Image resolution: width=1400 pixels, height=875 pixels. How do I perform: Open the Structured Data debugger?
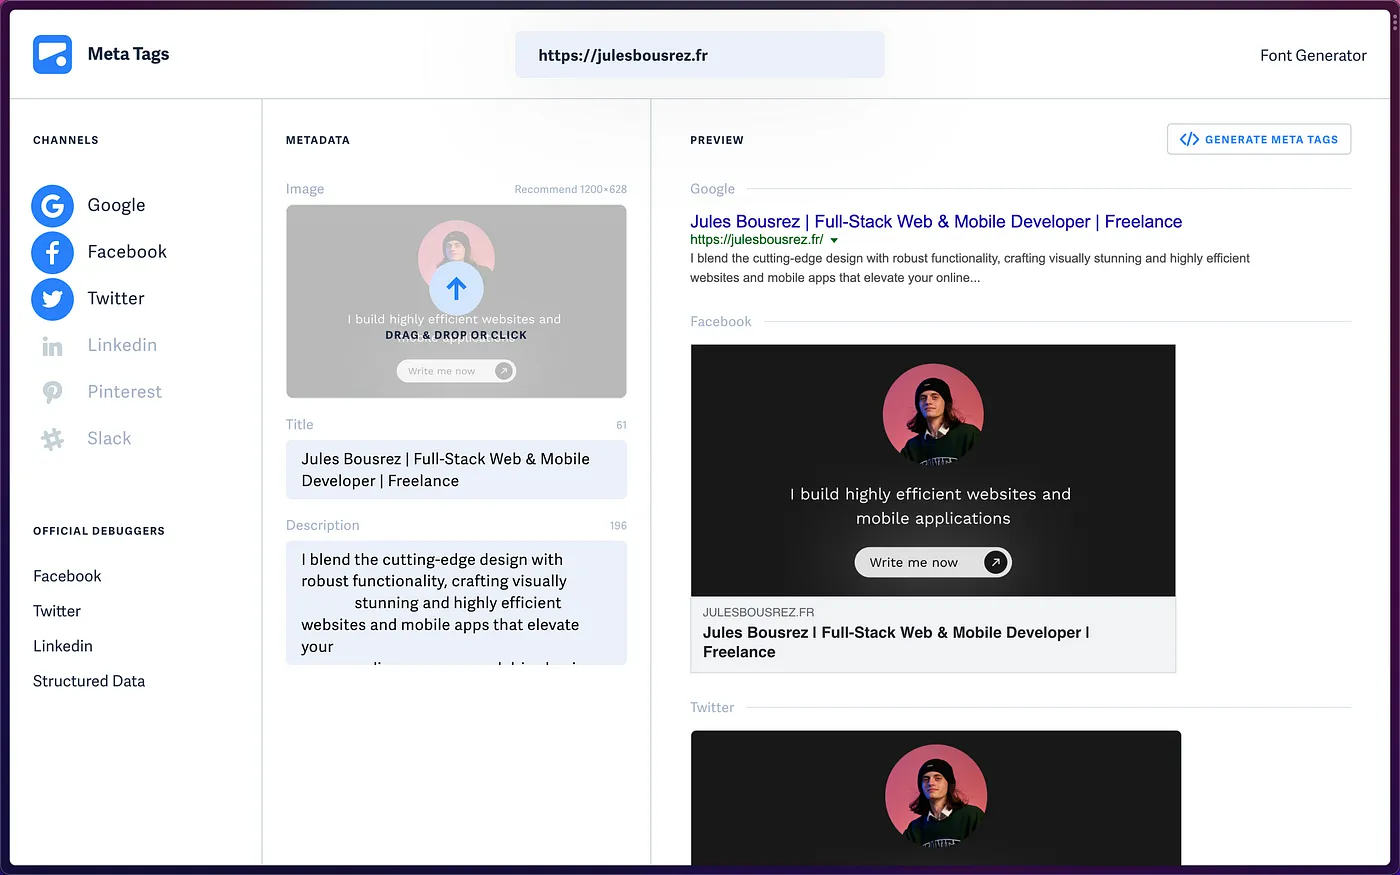[x=89, y=681]
